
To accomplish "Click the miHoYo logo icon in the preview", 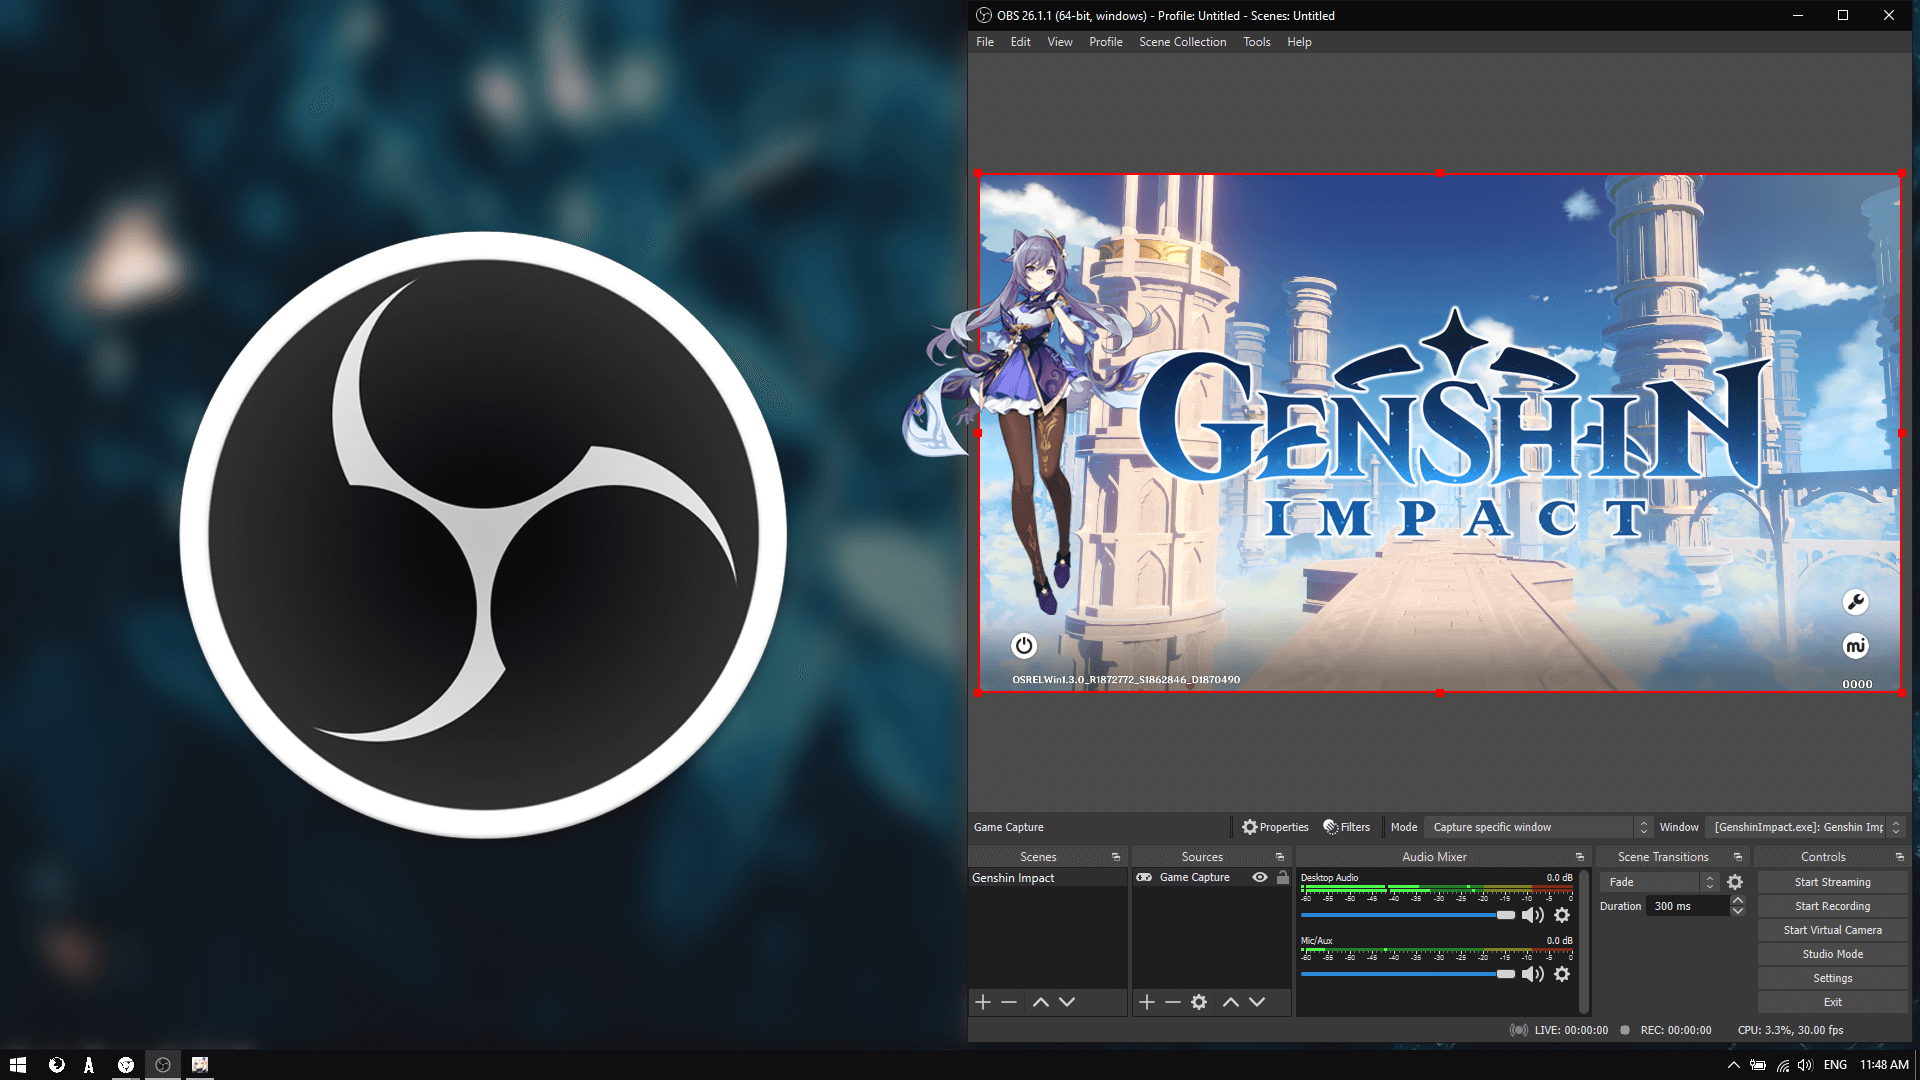I will (1856, 646).
